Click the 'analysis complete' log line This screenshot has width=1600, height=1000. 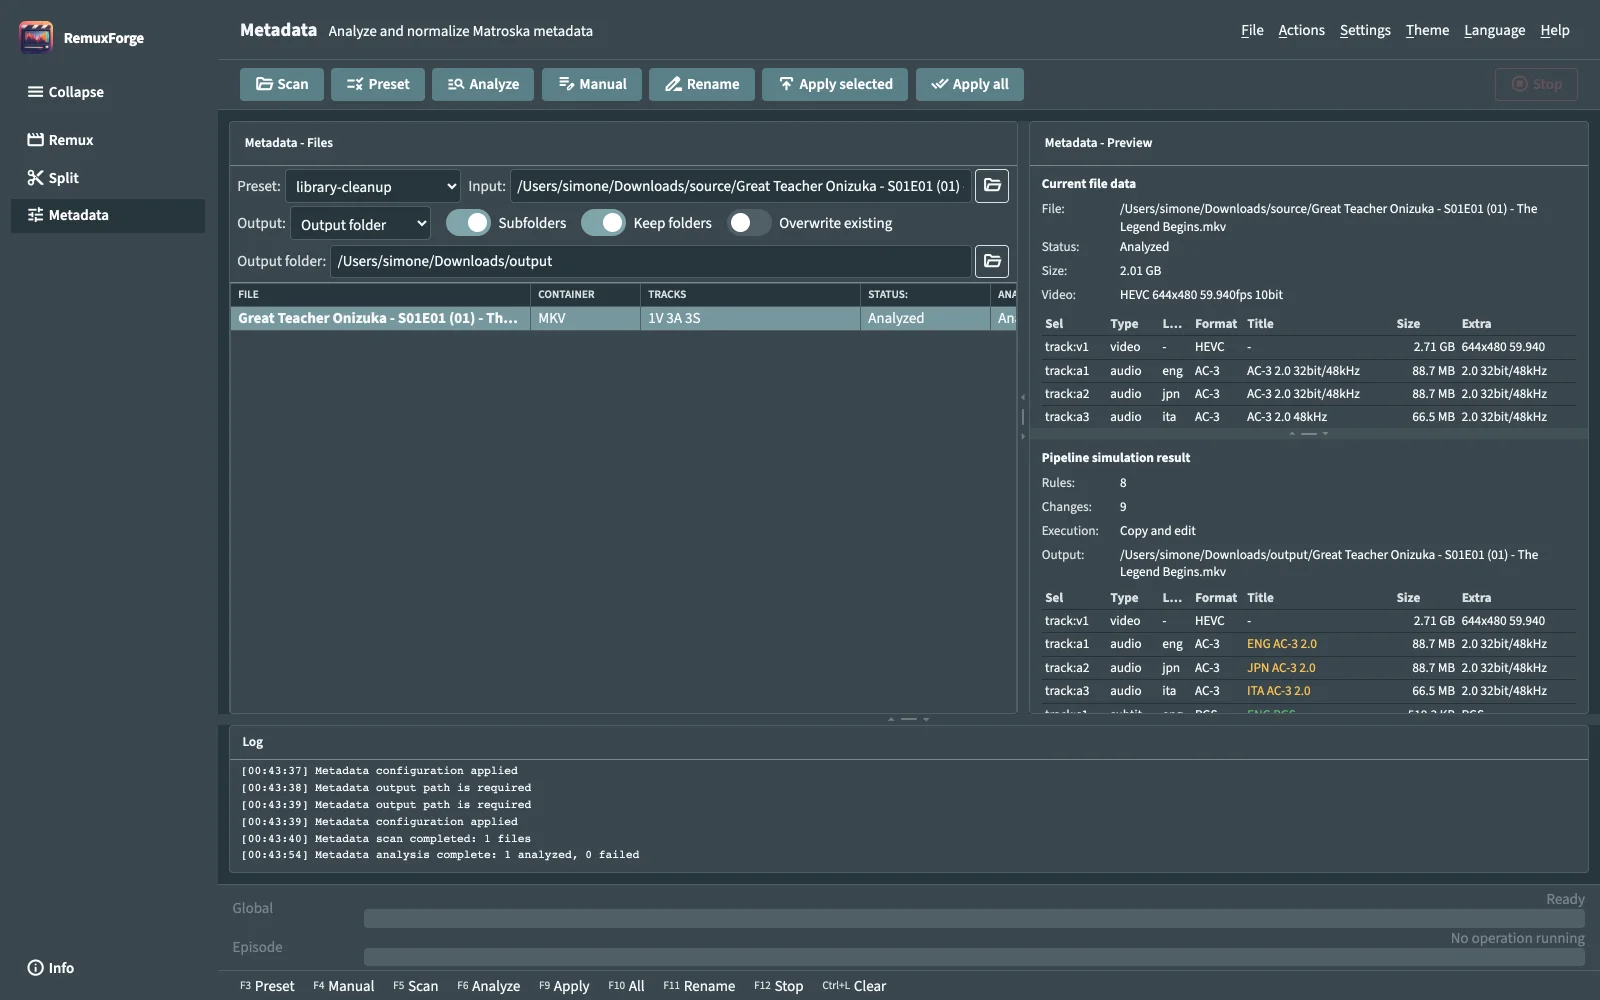coord(440,855)
